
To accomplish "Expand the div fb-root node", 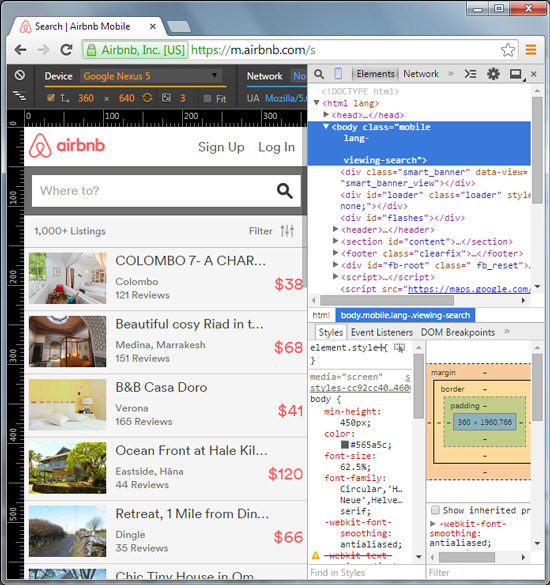I will pyautogui.click(x=335, y=265).
